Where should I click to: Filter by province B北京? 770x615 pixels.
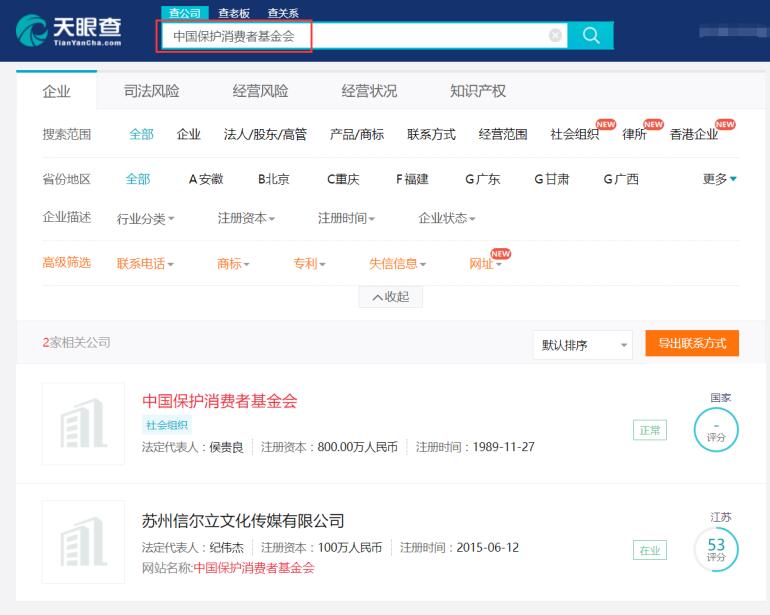[274, 179]
